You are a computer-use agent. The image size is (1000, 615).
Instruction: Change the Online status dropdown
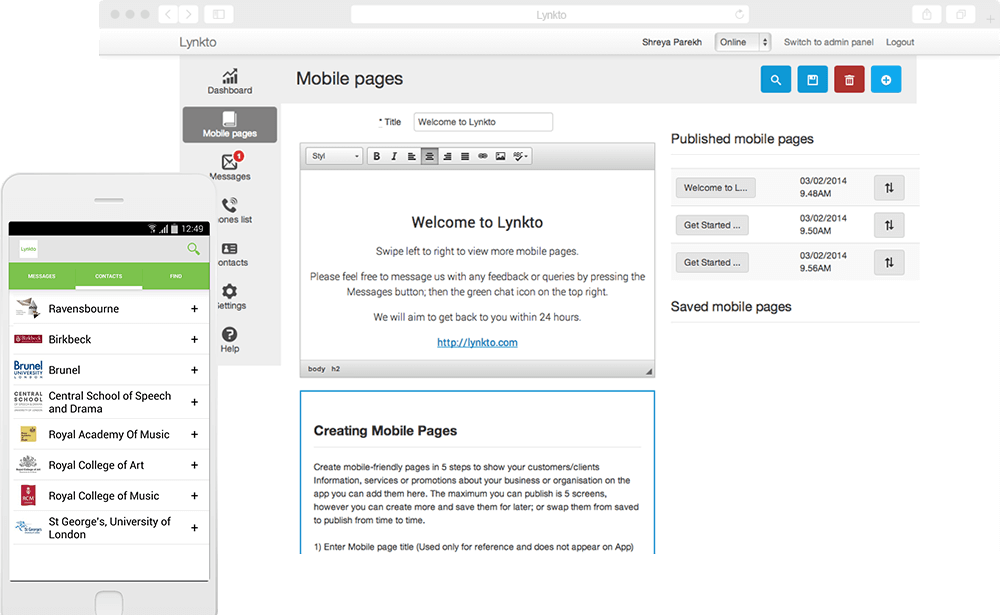click(742, 42)
